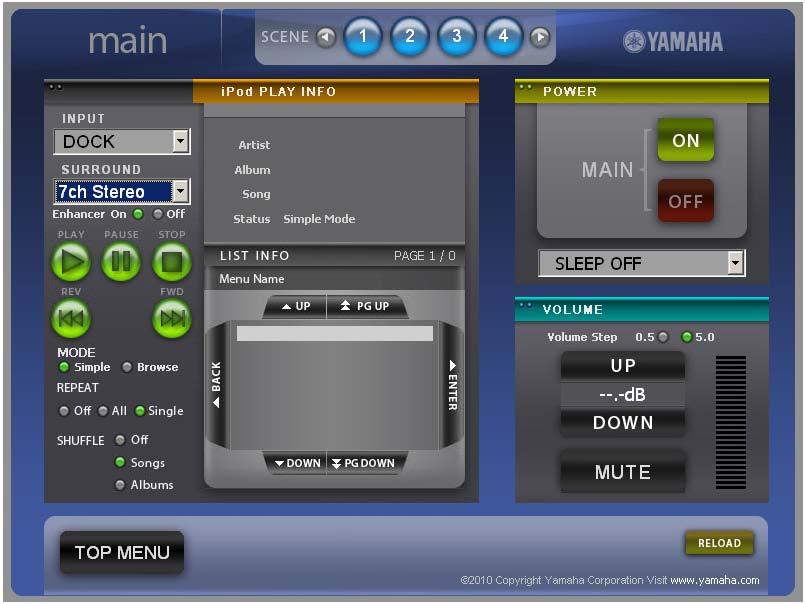Image resolution: width=805 pixels, height=604 pixels.
Task: Select Scene 1
Action: (x=363, y=36)
